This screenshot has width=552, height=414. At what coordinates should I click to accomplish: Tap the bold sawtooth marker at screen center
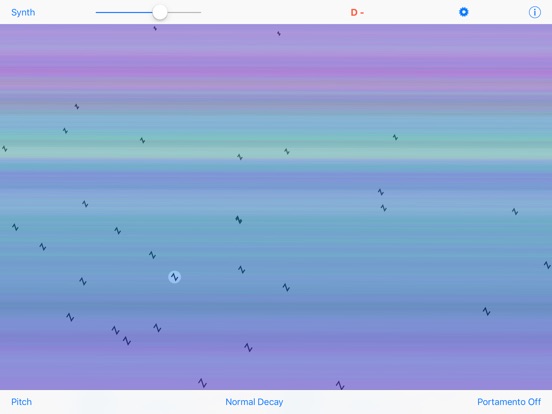pyautogui.click(x=239, y=220)
